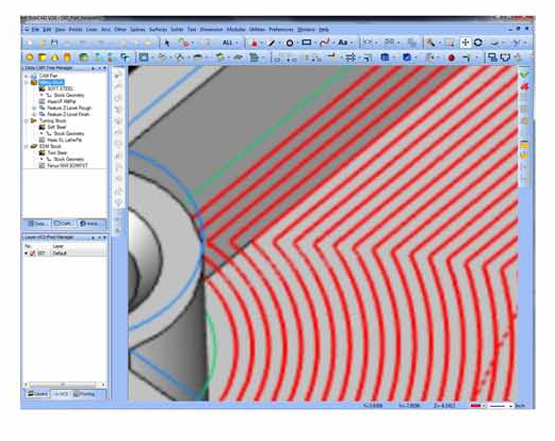Open the Edit menu
Viewport: 555px width, 441px height.
47,30
